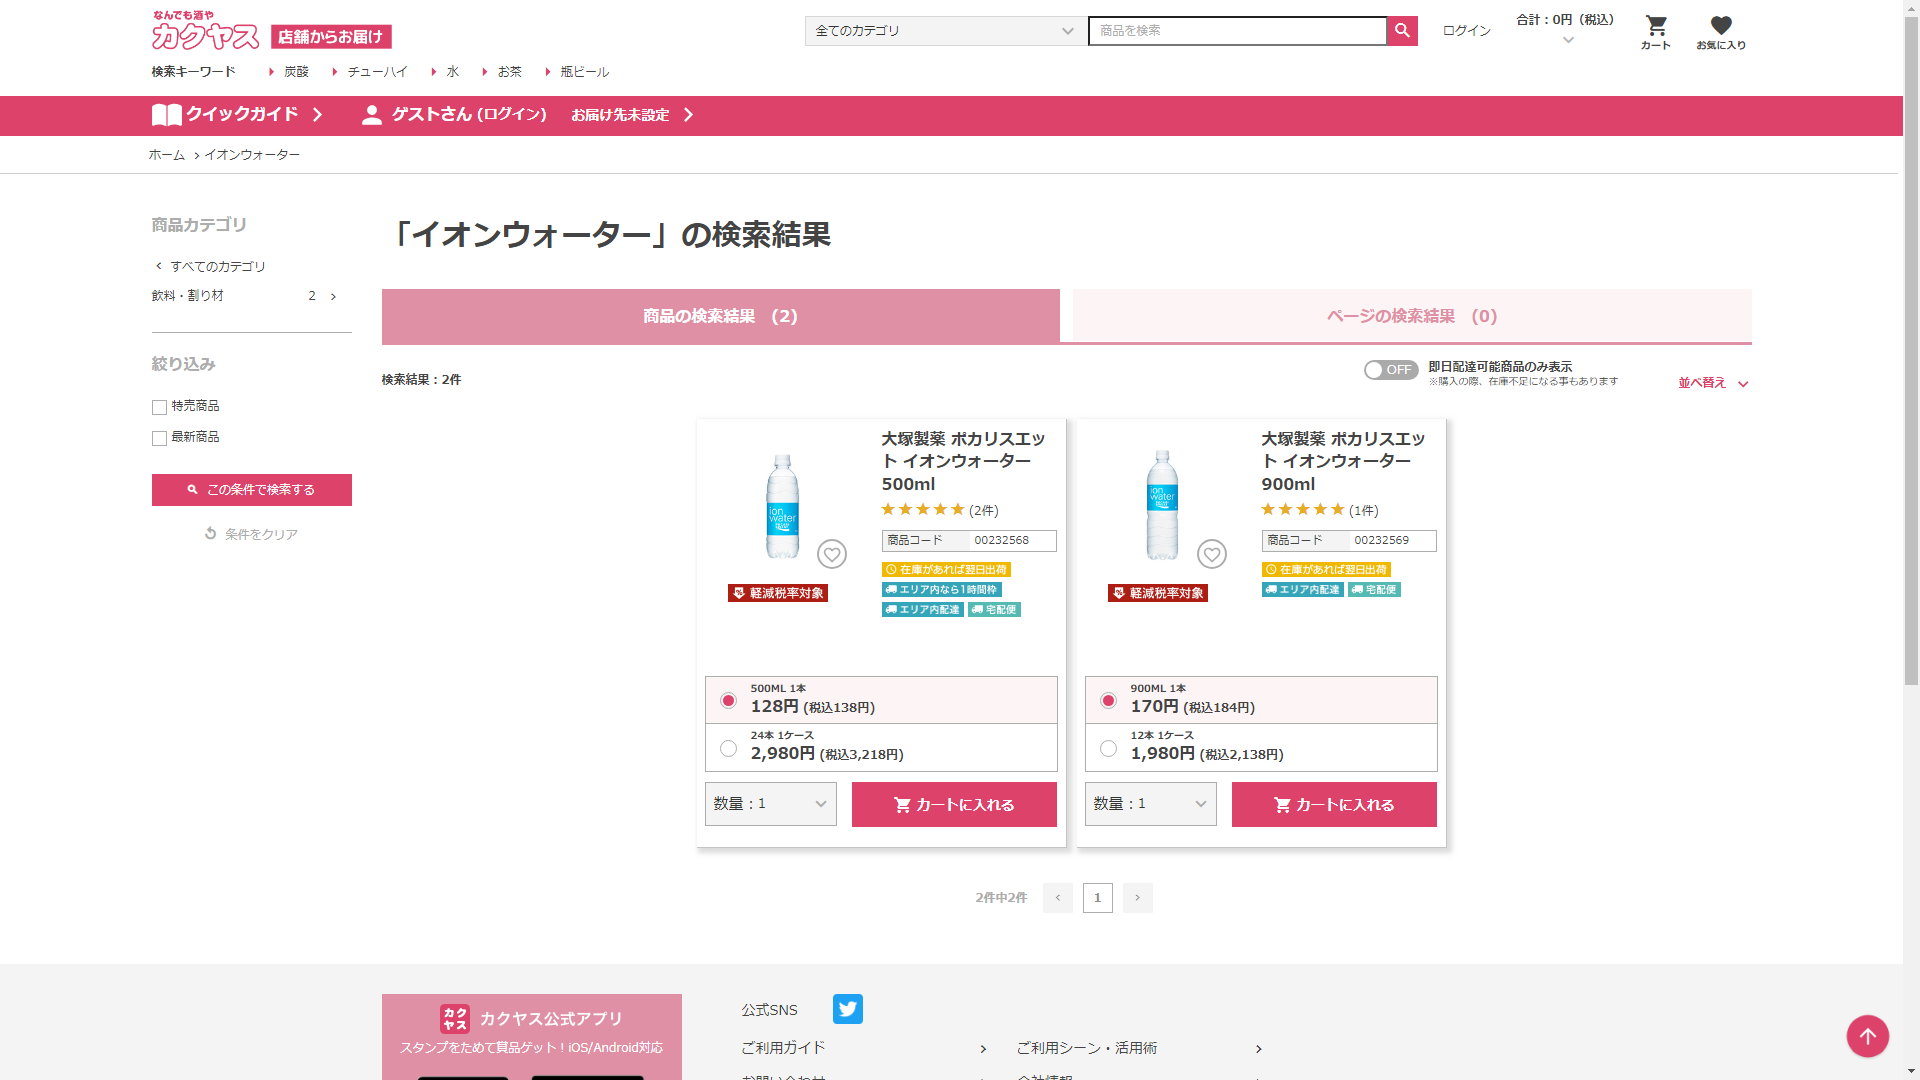Open the shopping cart icon
This screenshot has height=1080, width=1920.
pyautogui.click(x=1656, y=26)
